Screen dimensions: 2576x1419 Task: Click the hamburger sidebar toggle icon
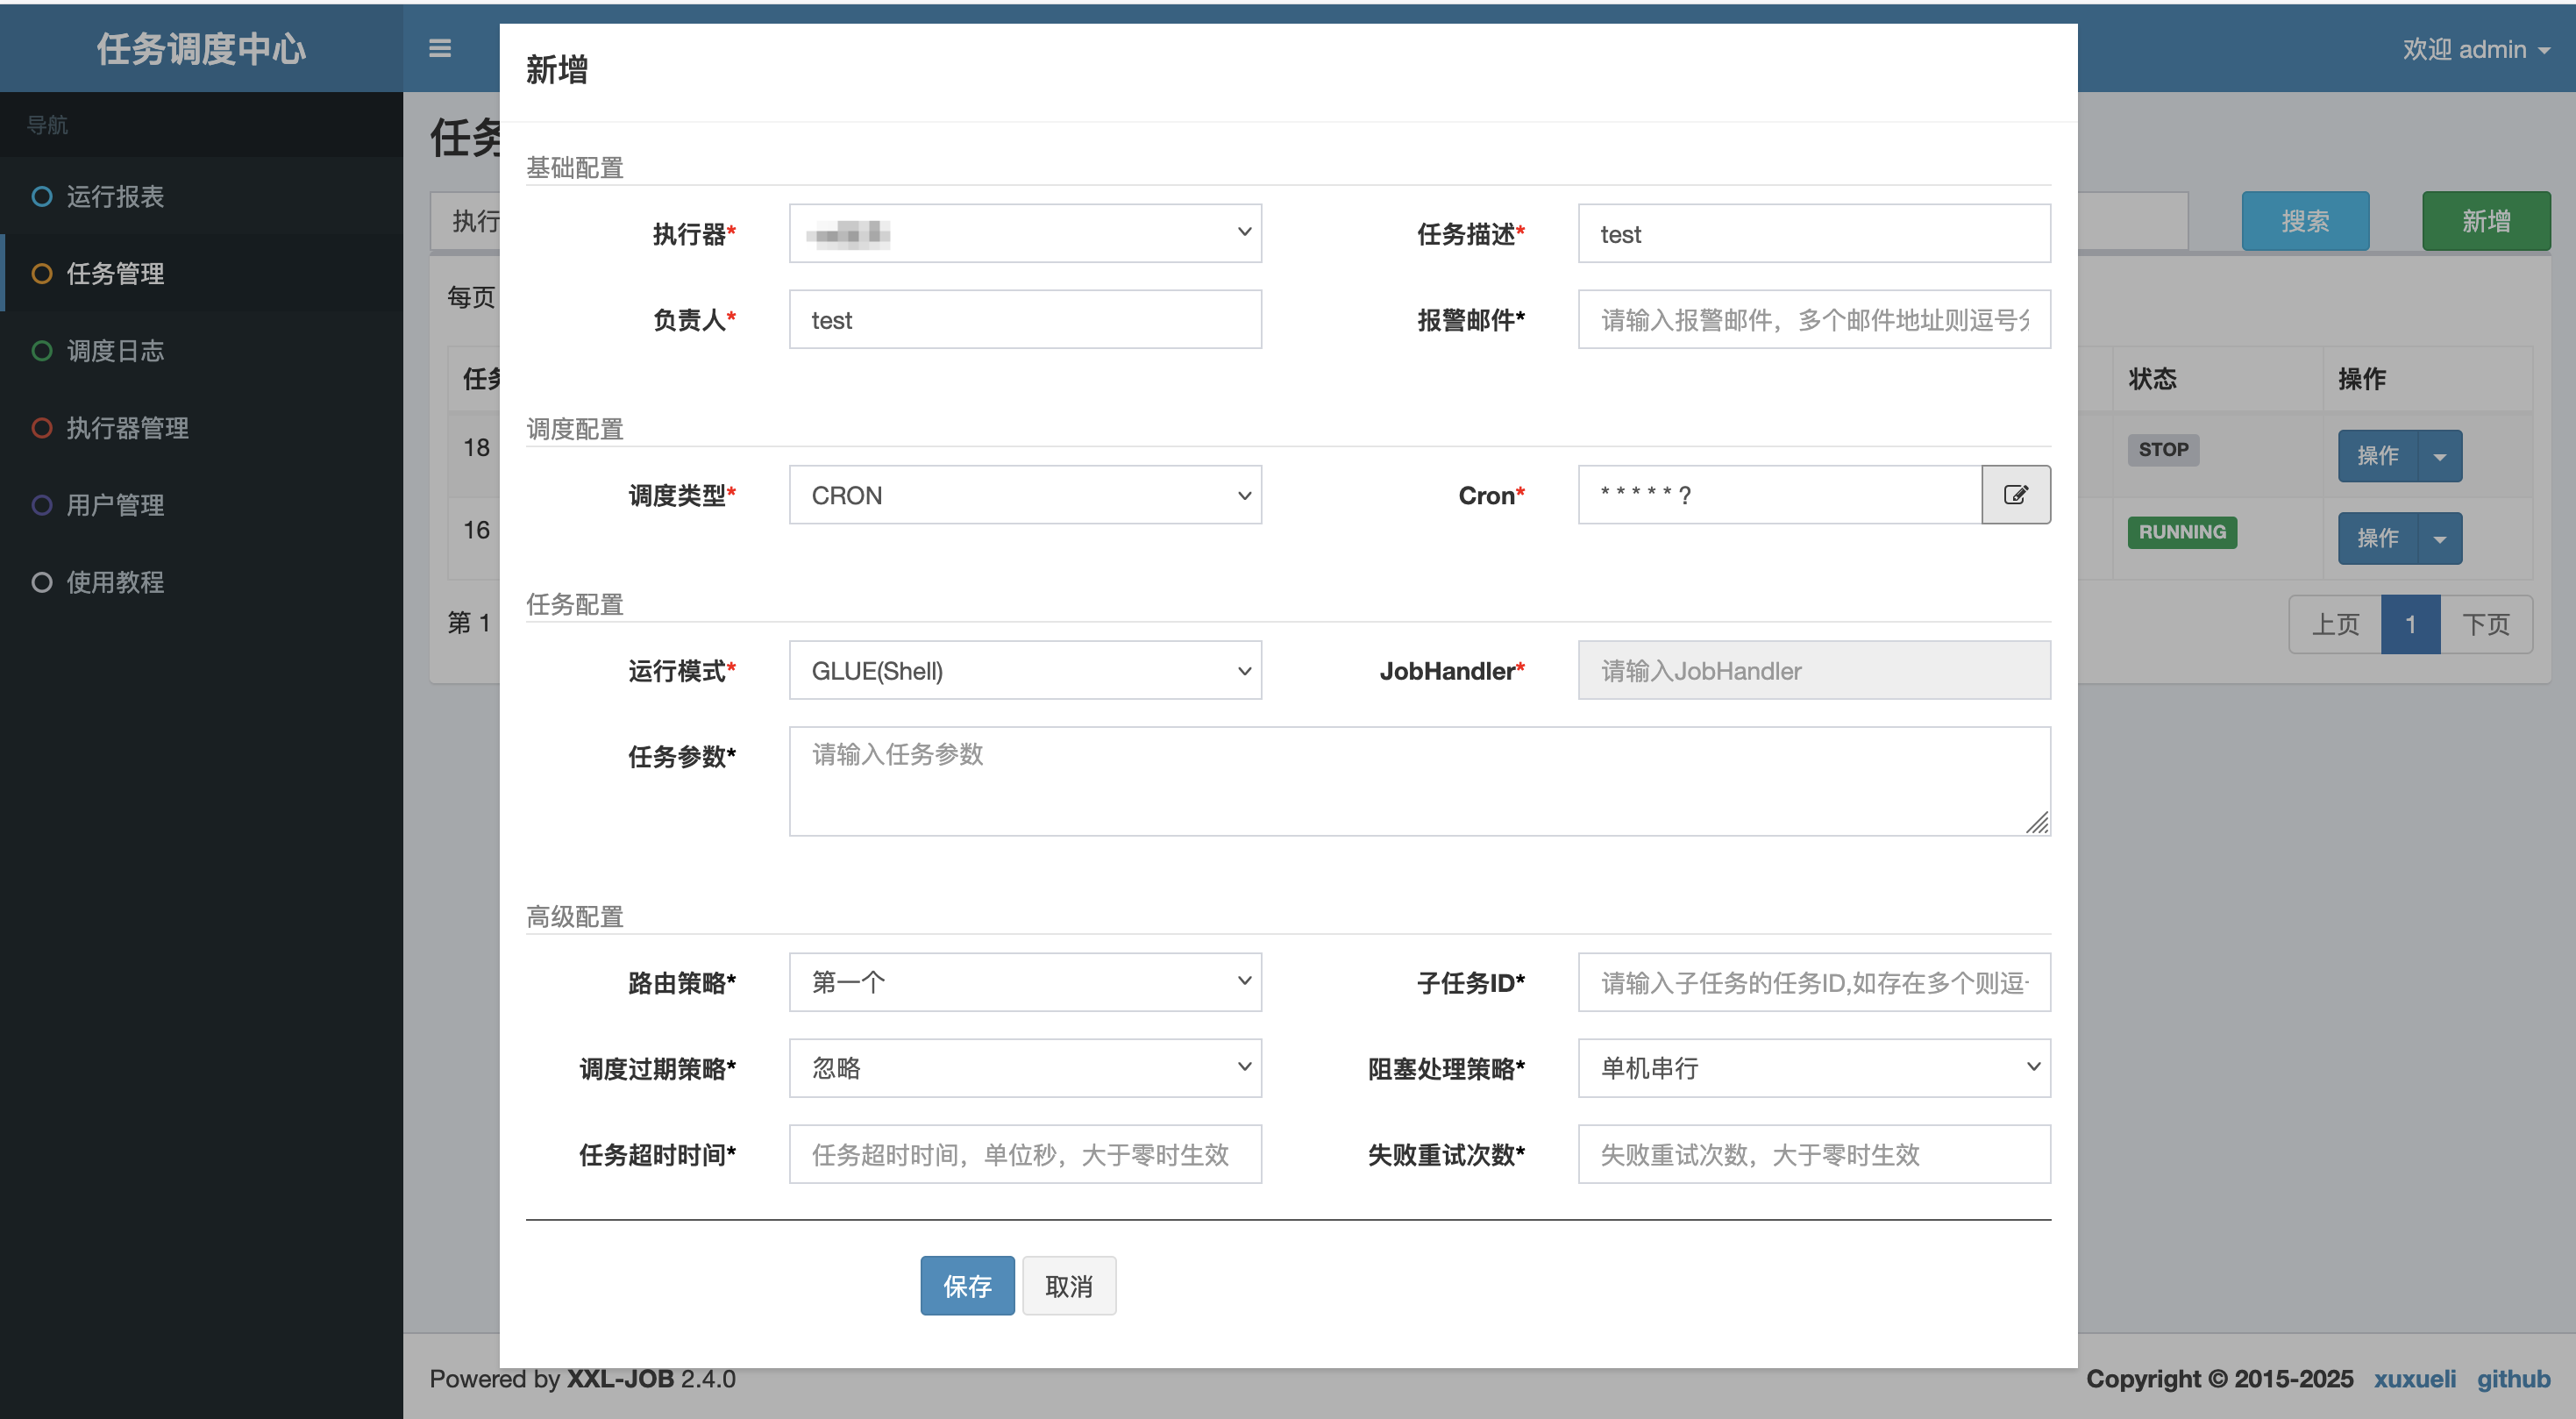(440, 48)
